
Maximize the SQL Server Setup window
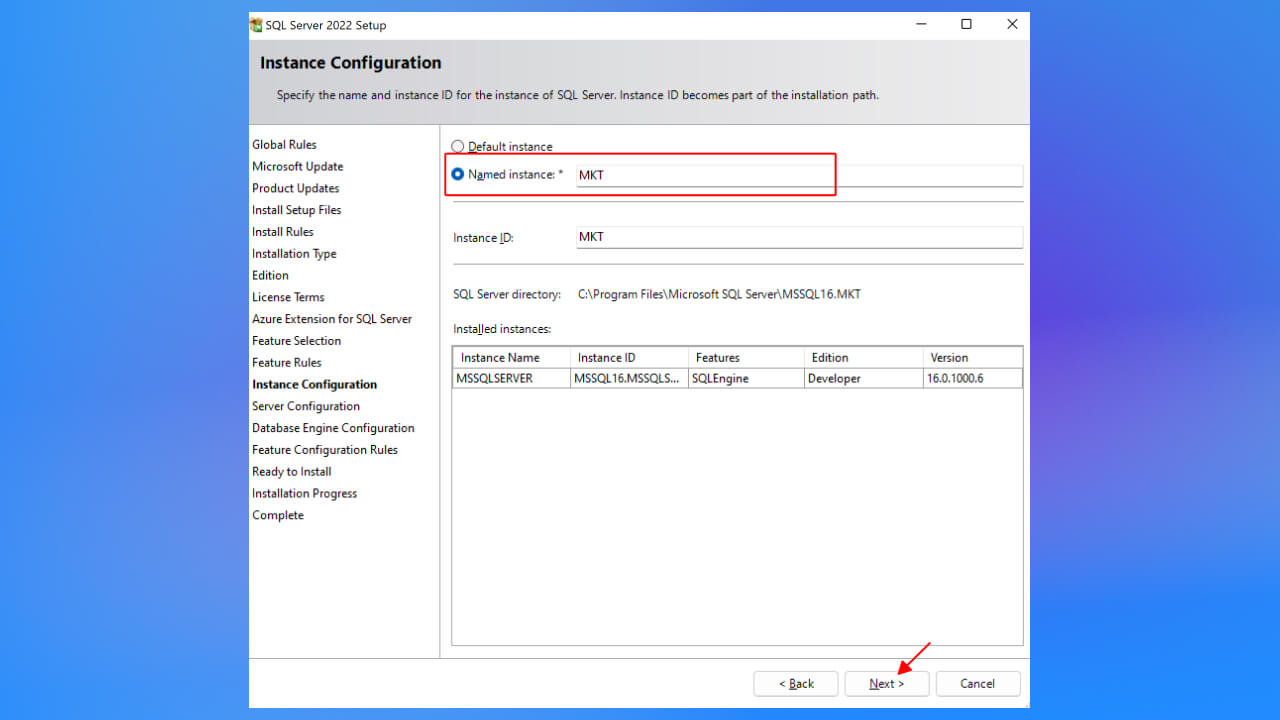tap(966, 25)
